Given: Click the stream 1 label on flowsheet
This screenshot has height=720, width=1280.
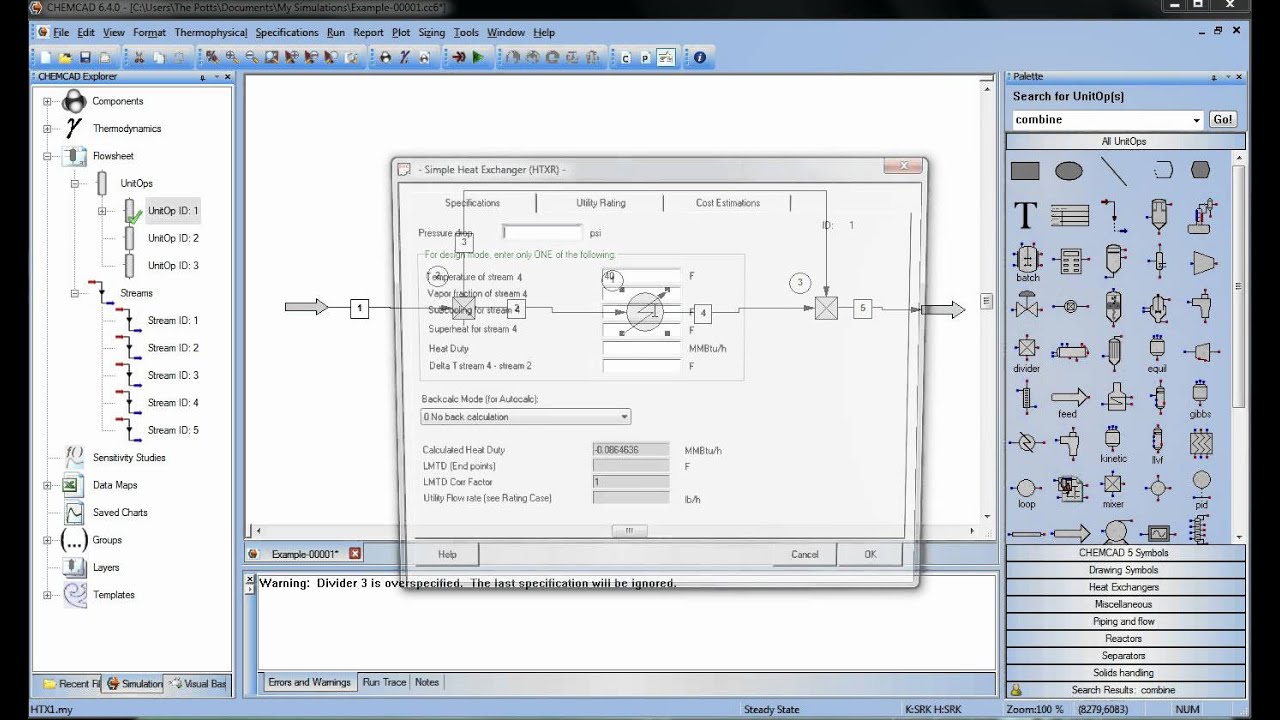Looking at the screenshot, I should pyautogui.click(x=360, y=308).
